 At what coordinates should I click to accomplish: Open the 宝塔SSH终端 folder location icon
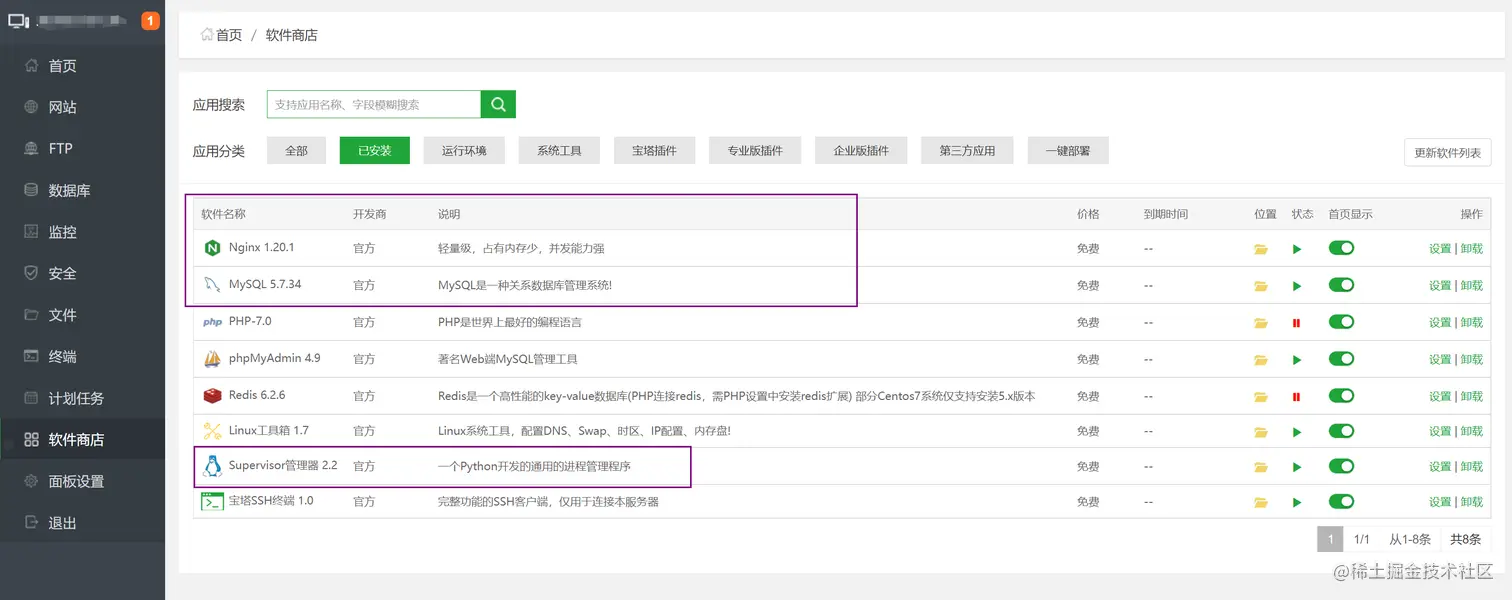[x=1261, y=503]
